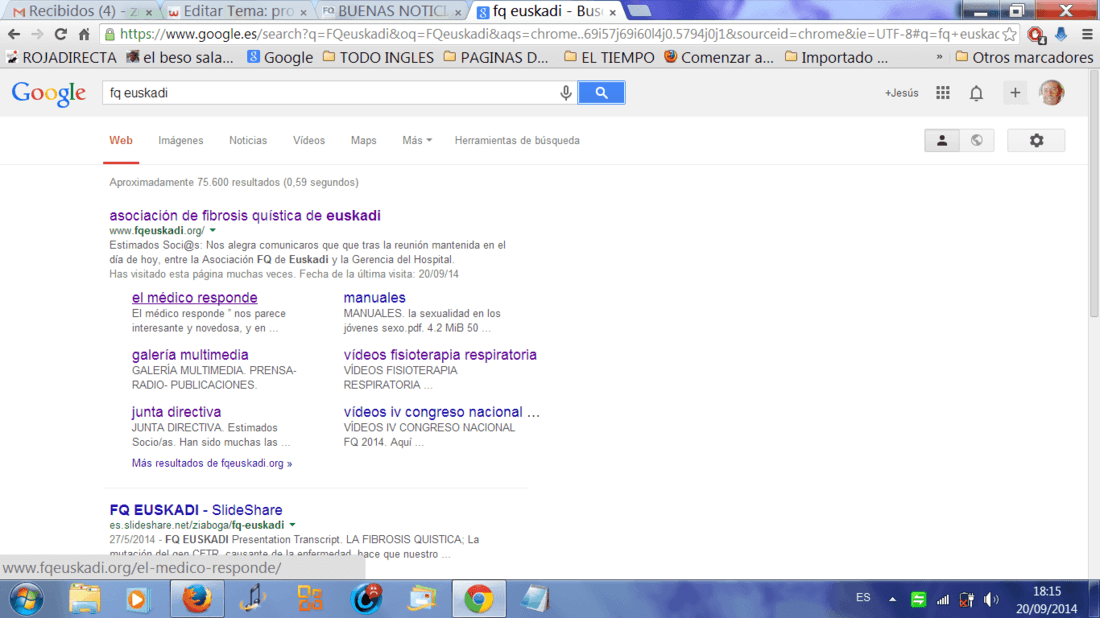Start voice search with the microphone icon
Viewport: 1100px width, 618px height.
pyautogui.click(x=565, y=93)
